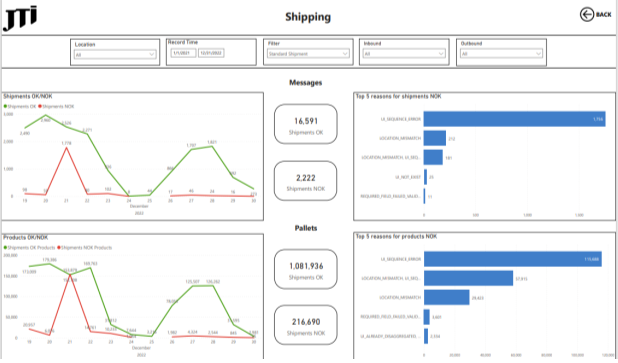
Task: Click UI_NOT_EXIST bar in shipments NOK chart
Action: coord(425,177)
